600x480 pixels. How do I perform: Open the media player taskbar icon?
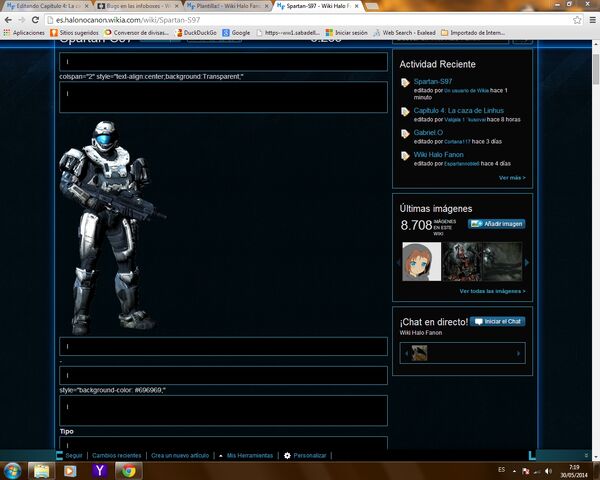click(x=70, y=471)
